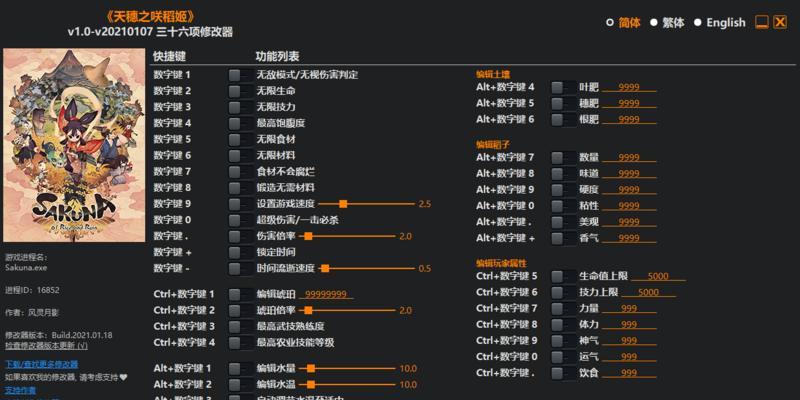Edit the 叶肥 value field
Image resolution: width=800 pixels, height=400 pixels.
629,88
